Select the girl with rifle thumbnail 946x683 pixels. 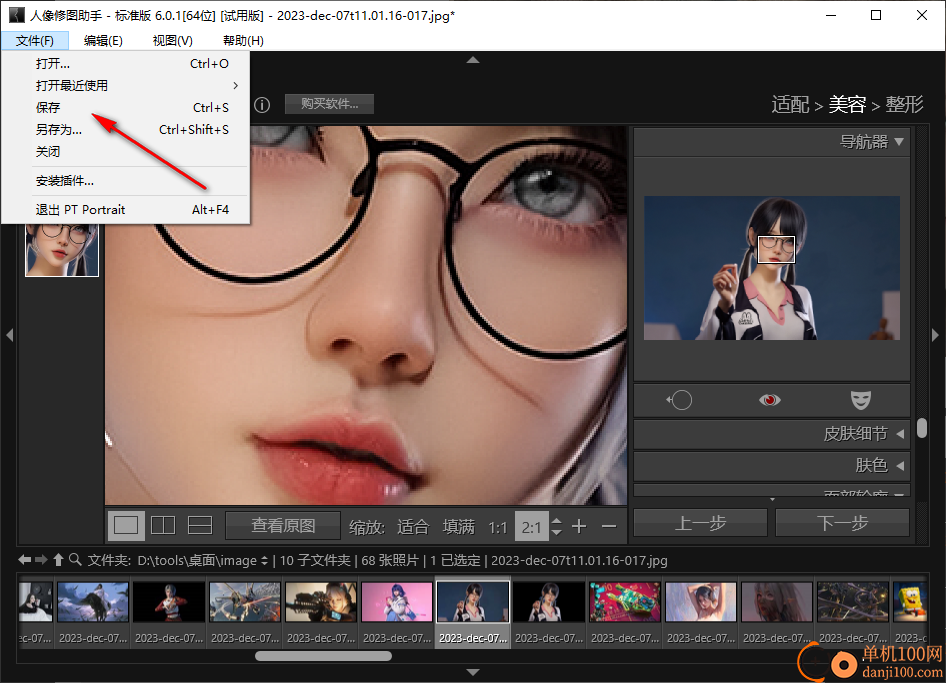click(321, 602)
